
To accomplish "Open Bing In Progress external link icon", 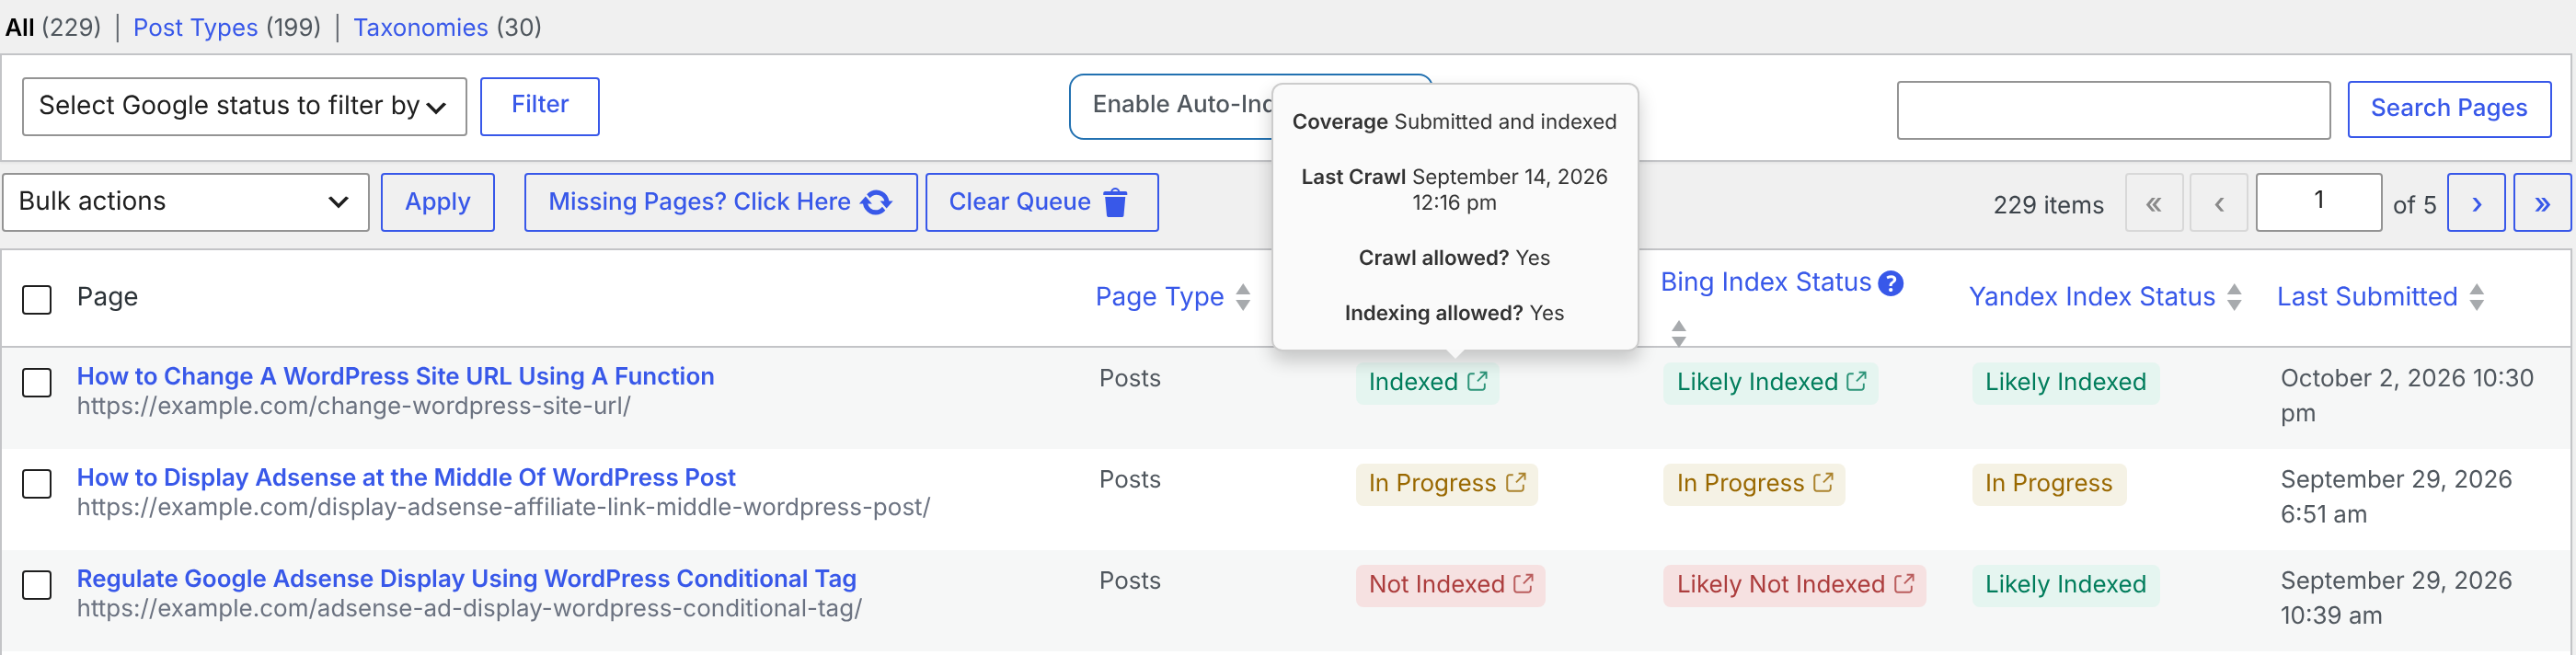I will coord(1823,482).
